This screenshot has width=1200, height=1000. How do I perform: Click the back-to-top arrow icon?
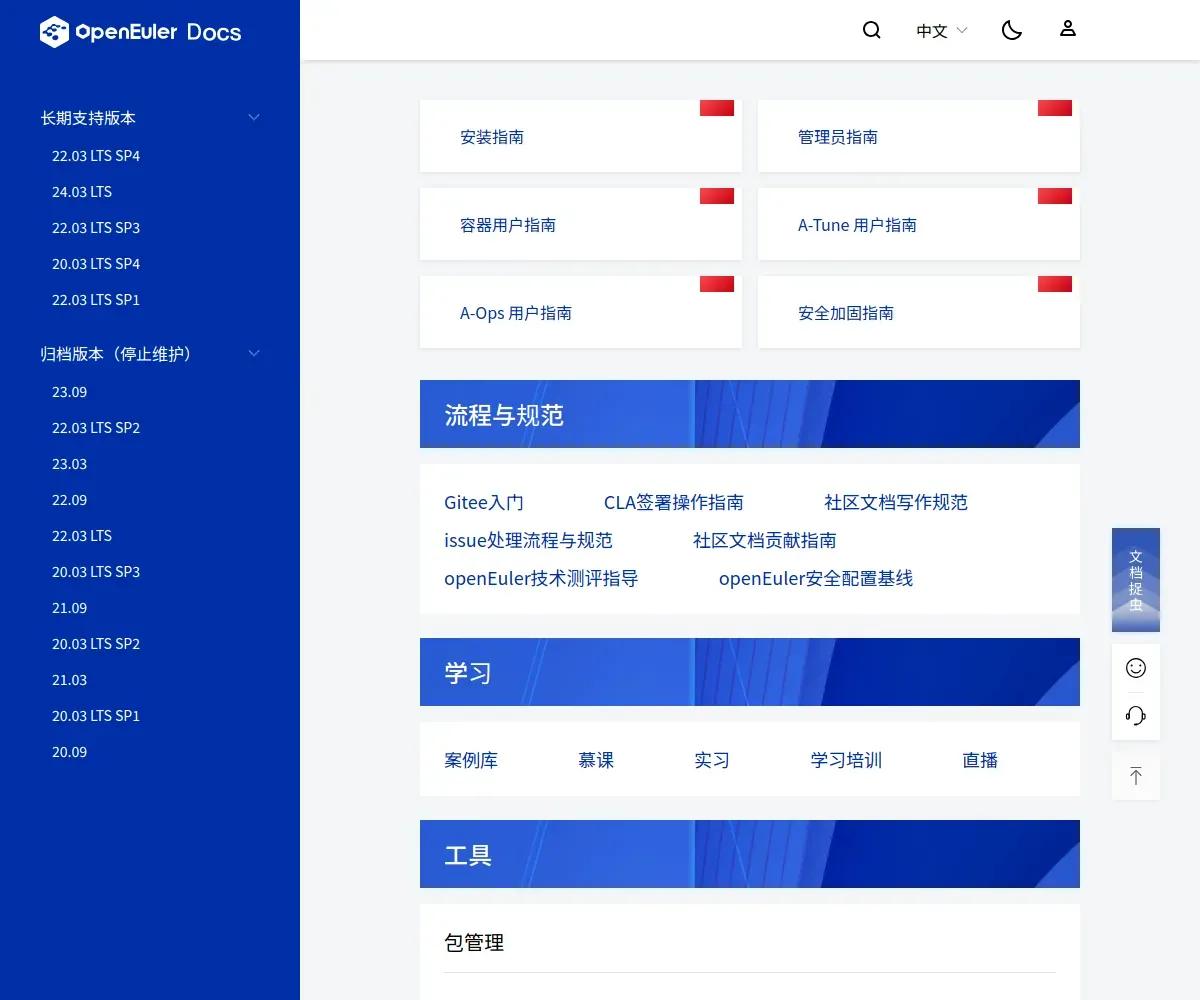click(1136, 776)
